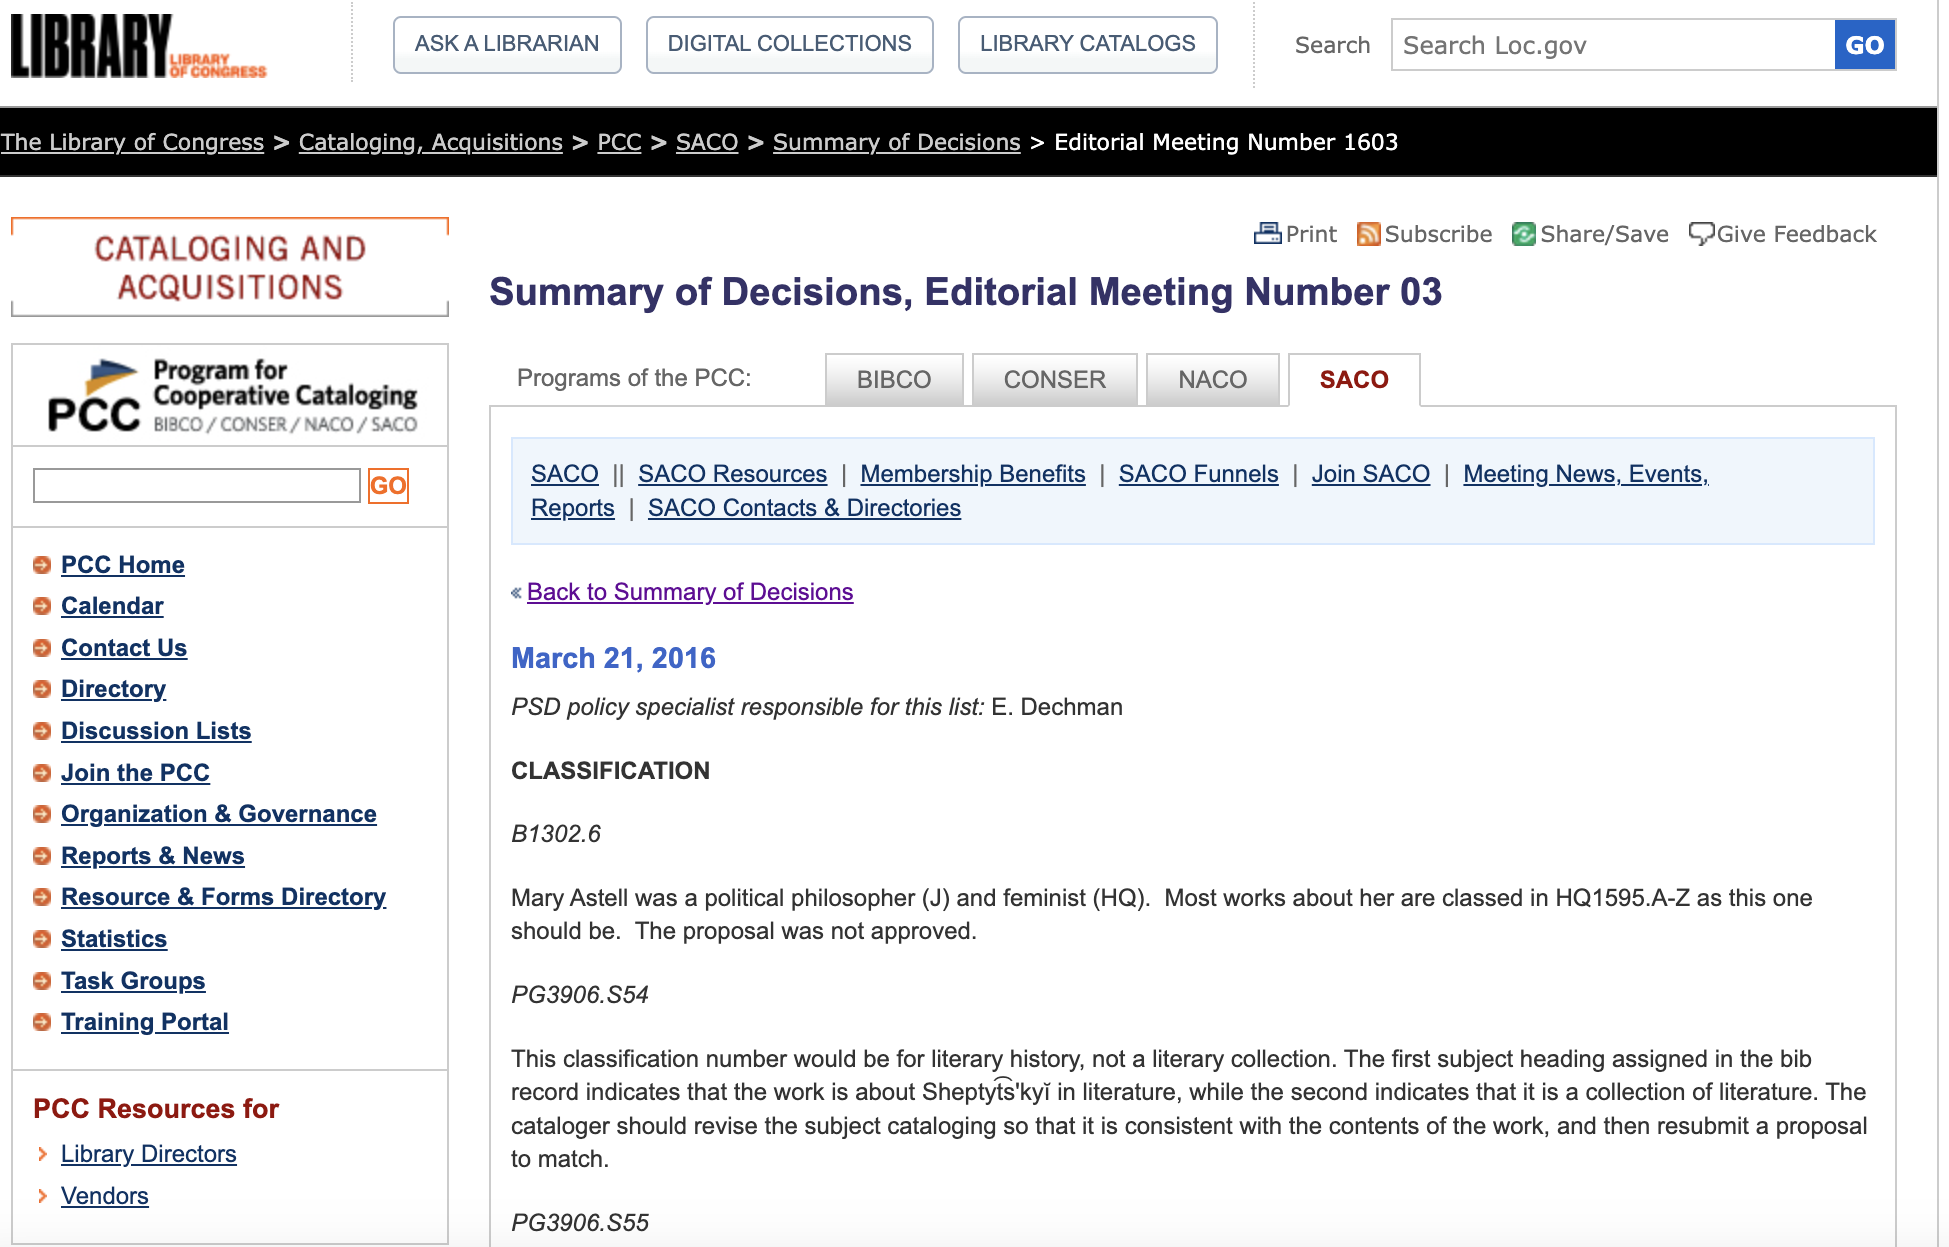Click the Share/Save green icon
Image resolution: width=1949 pixels, height=1247 pixels.
[1523, 234]
